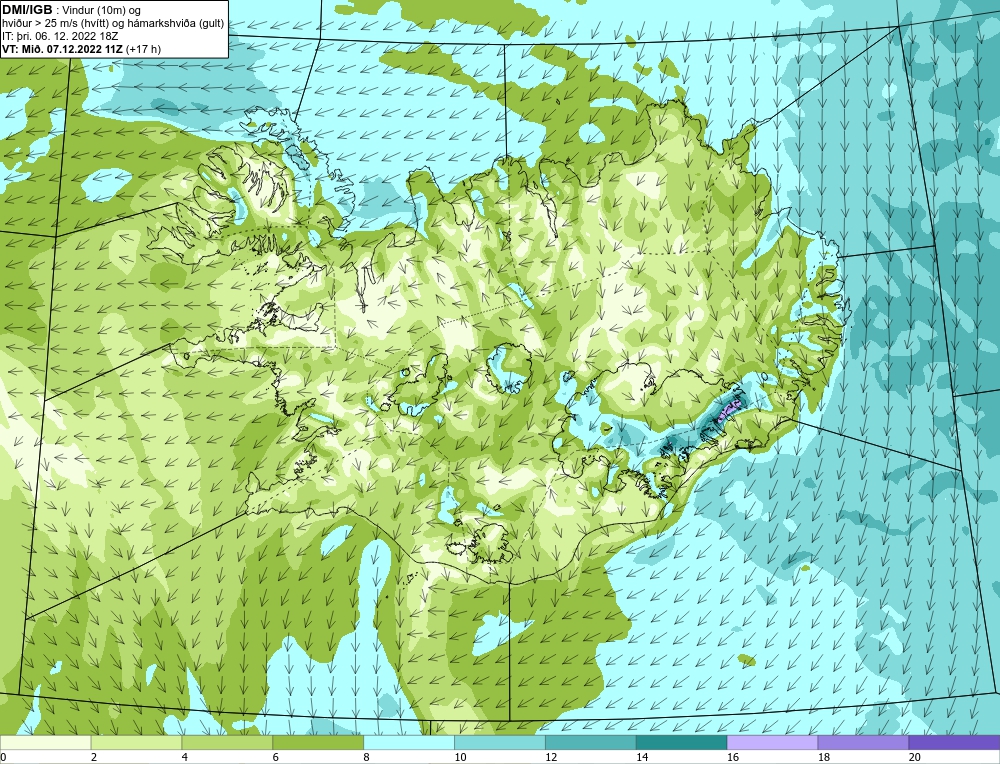Viewport: 1000px width, 764px height.
Task: Click the 10–12 m/s cyan legend swatch
Action: (499, 743)
